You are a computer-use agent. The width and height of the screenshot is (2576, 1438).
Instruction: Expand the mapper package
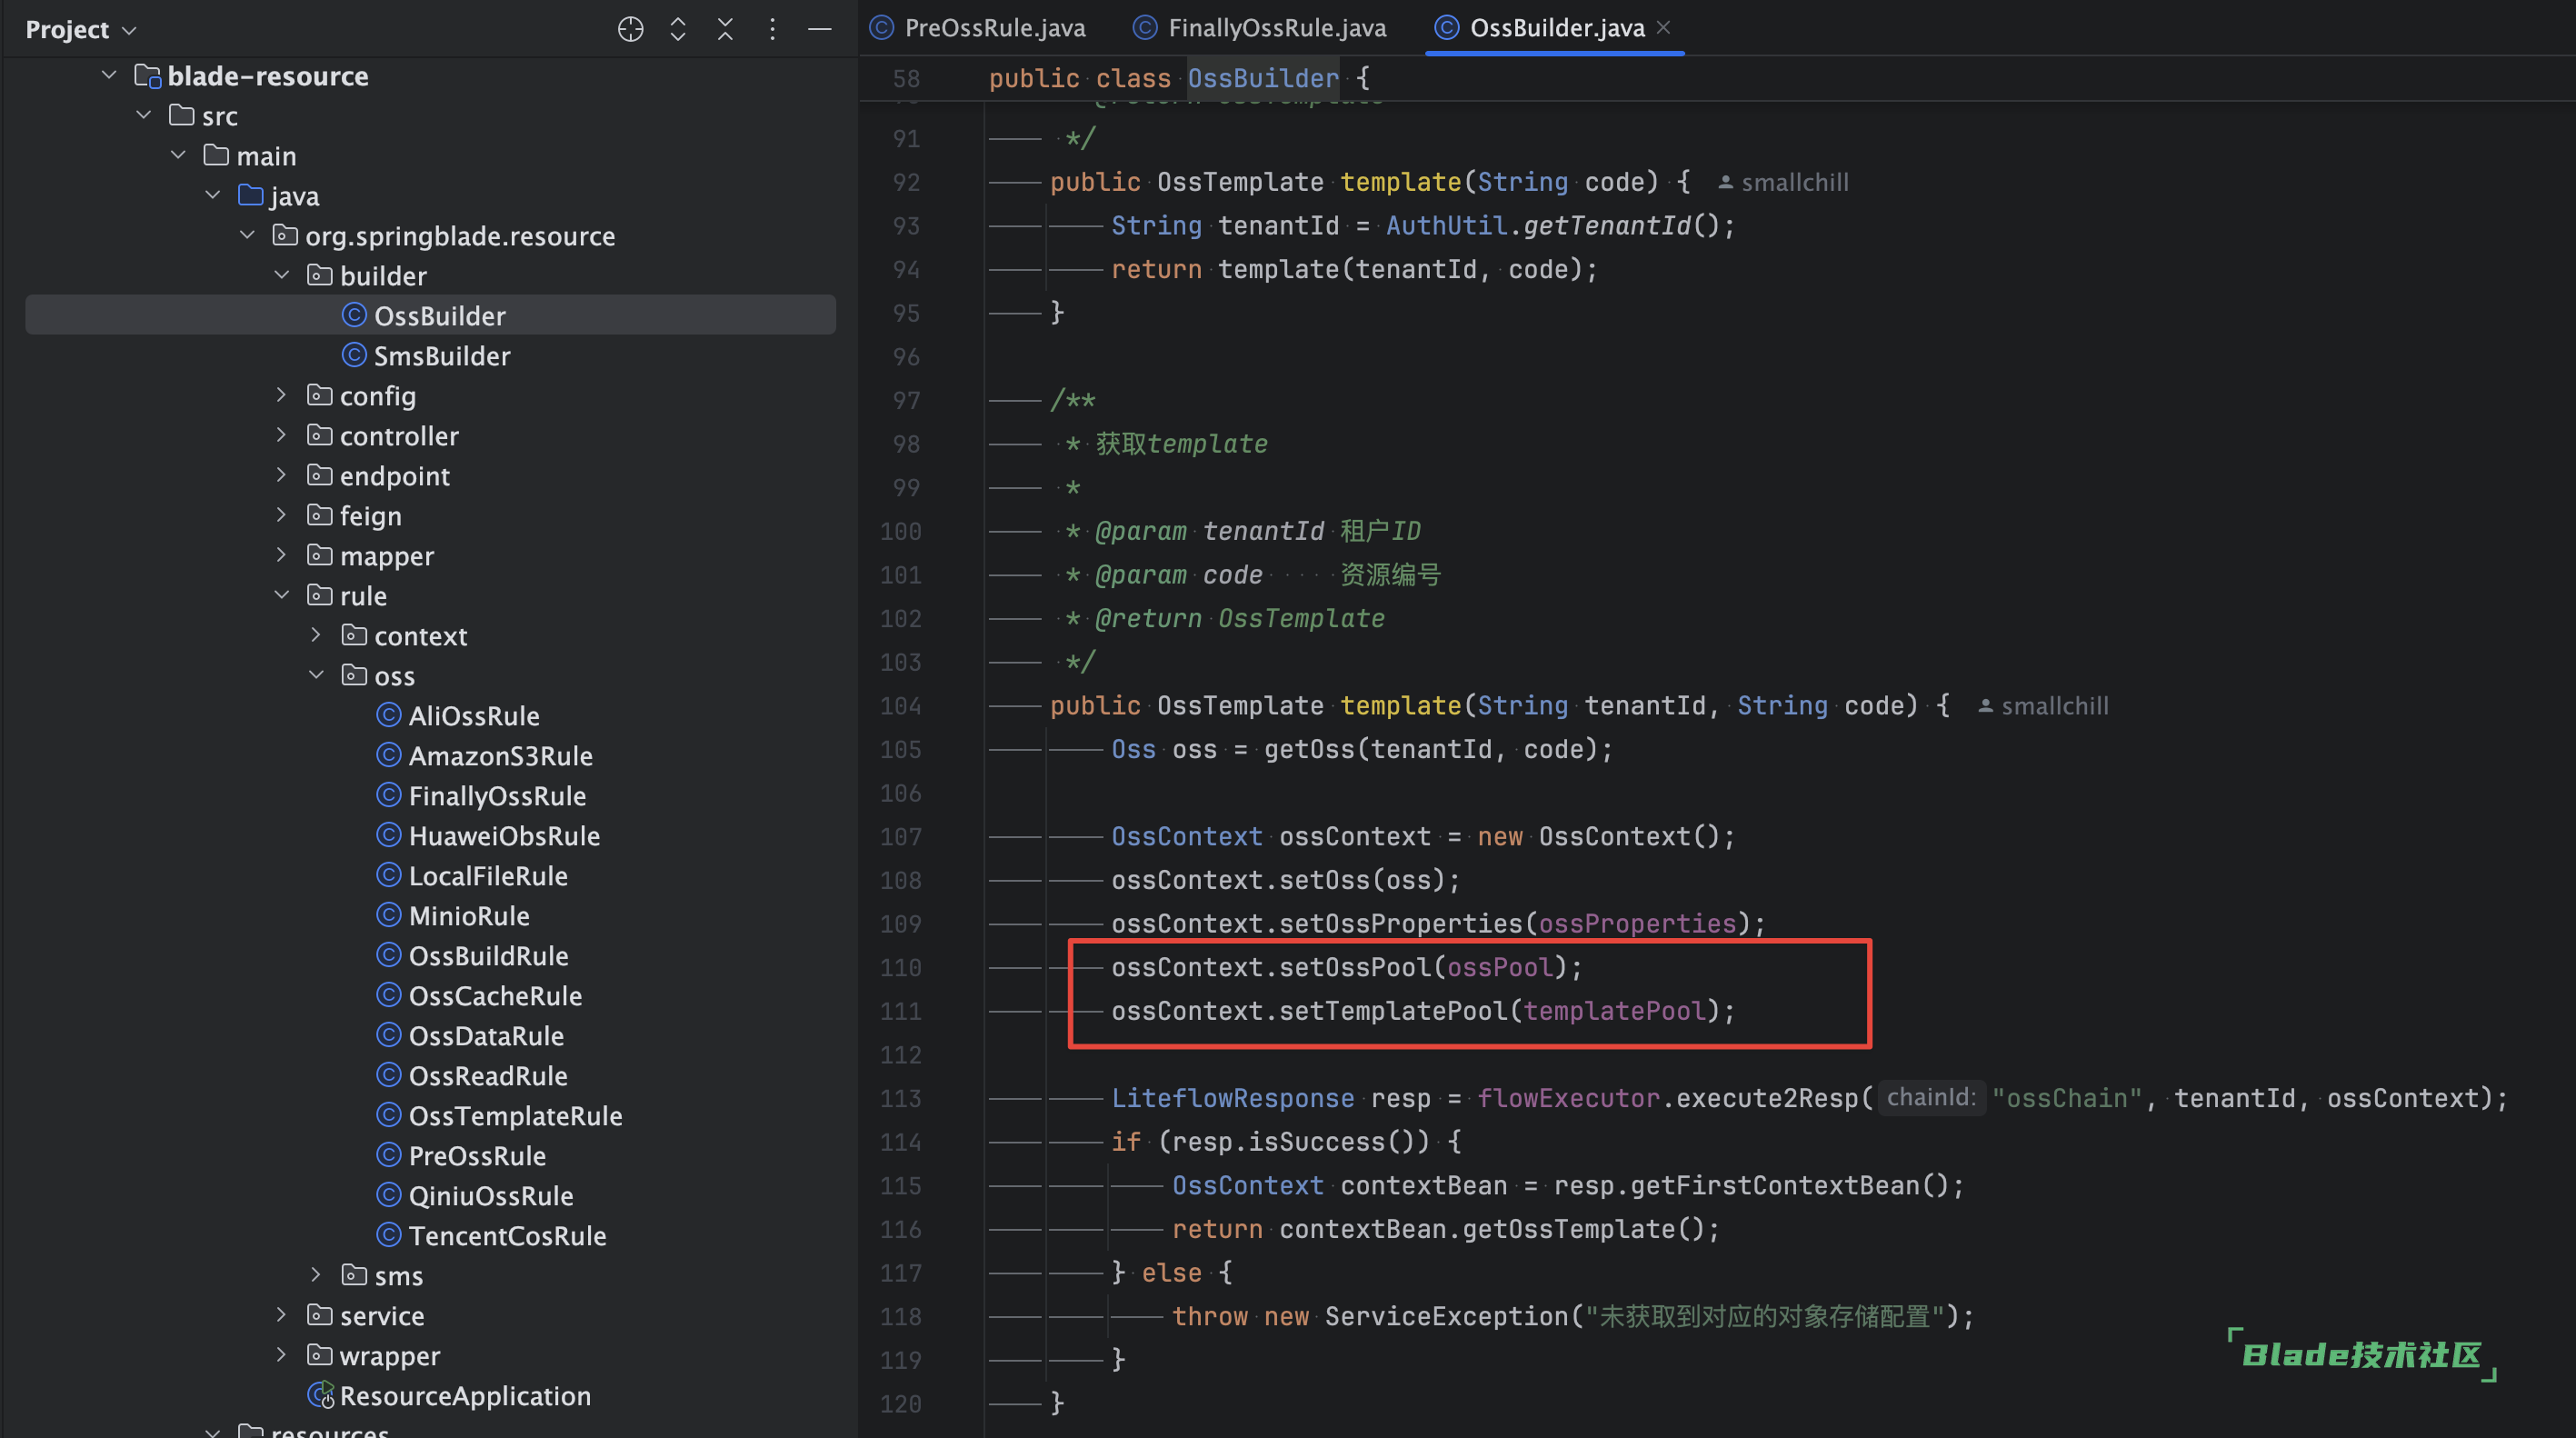[x=281, y=555]
